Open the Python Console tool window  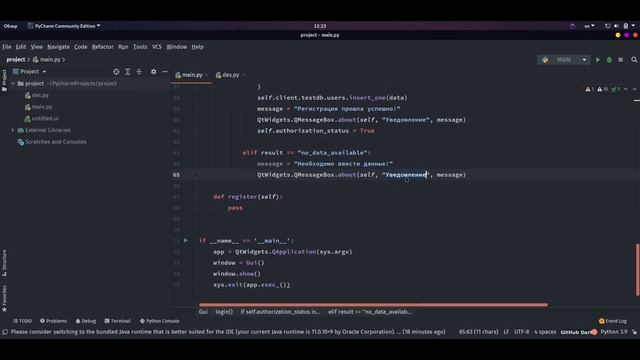pyautogui.click(x=160, y=321)
